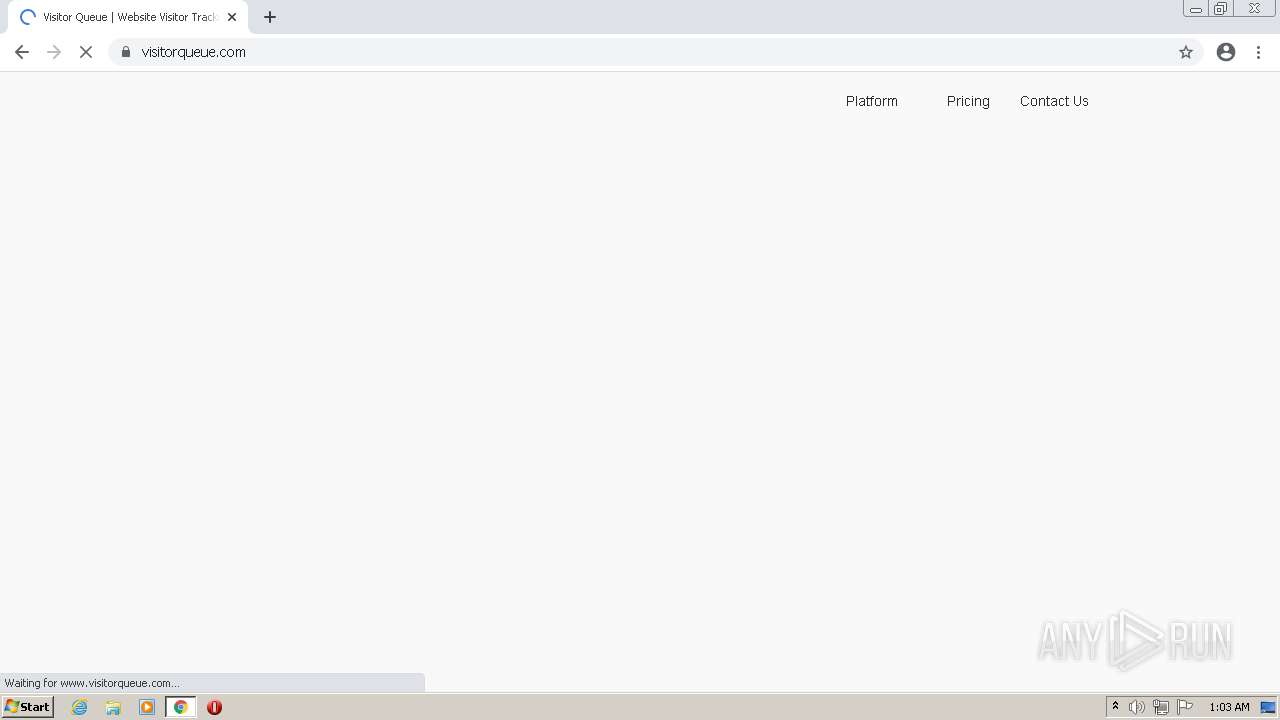Open Windows Explorer folder from the taskbar

tap(113, 707)
